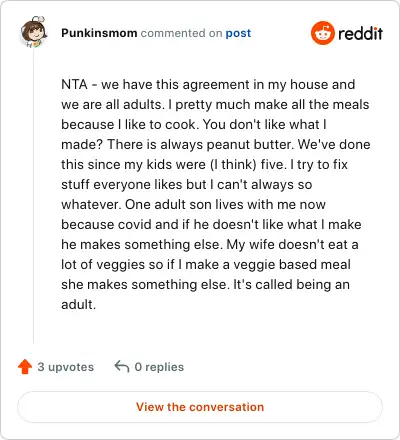Click the "3 upvotes" count label
Screen dimensions: 400x440
[x=66, y=367]
